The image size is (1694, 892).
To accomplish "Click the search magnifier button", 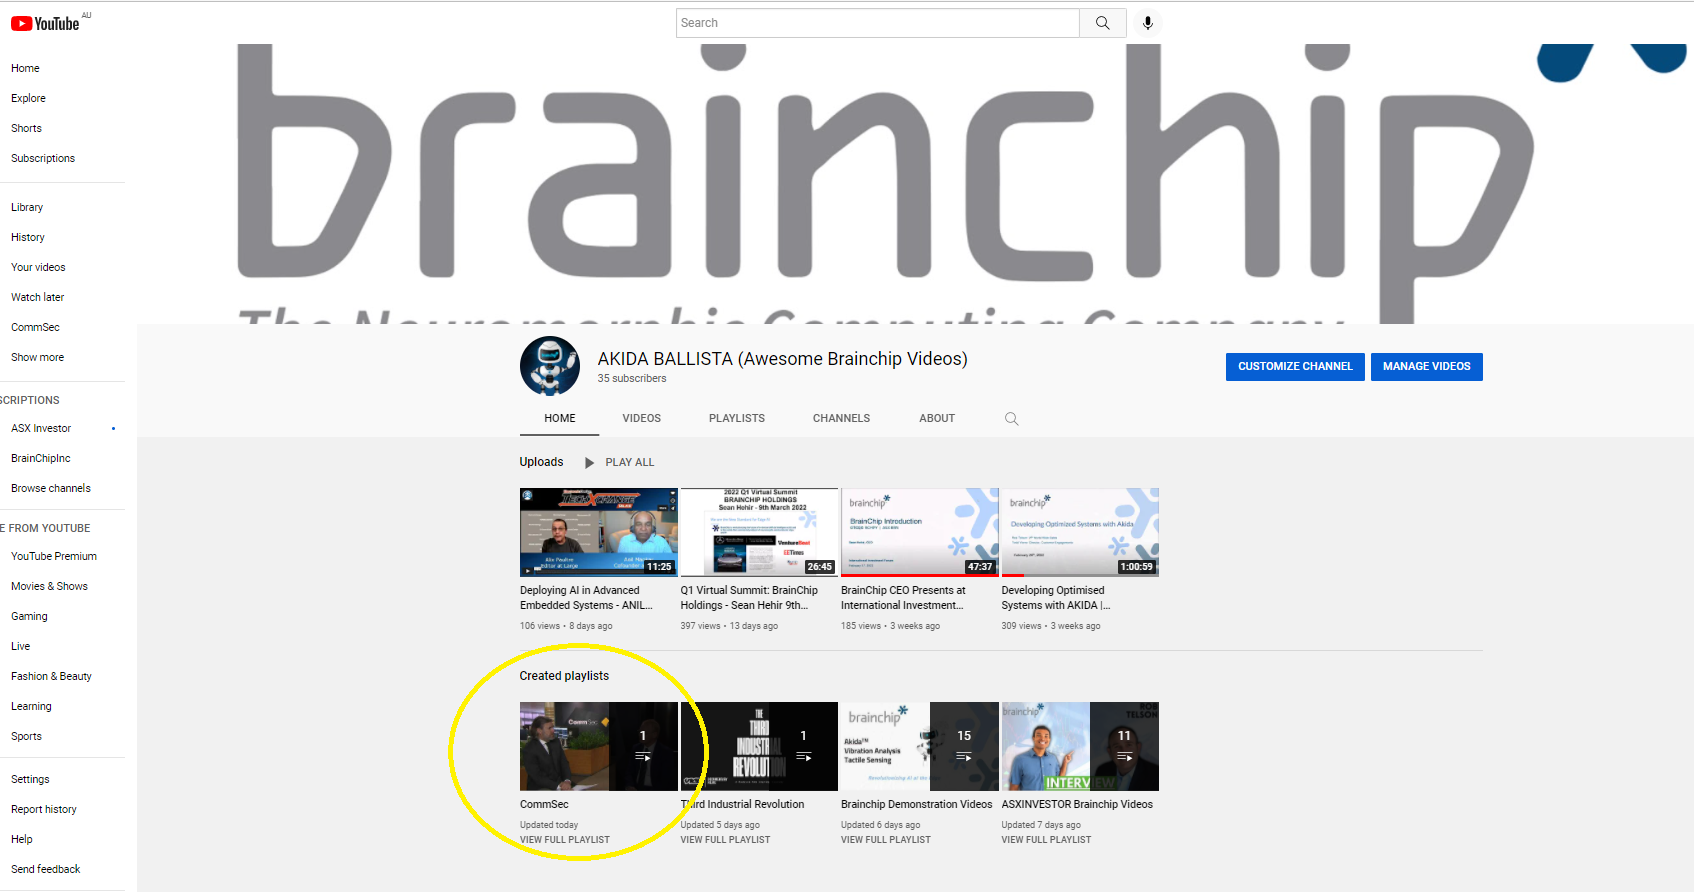I will click(x=1102, y=23).
